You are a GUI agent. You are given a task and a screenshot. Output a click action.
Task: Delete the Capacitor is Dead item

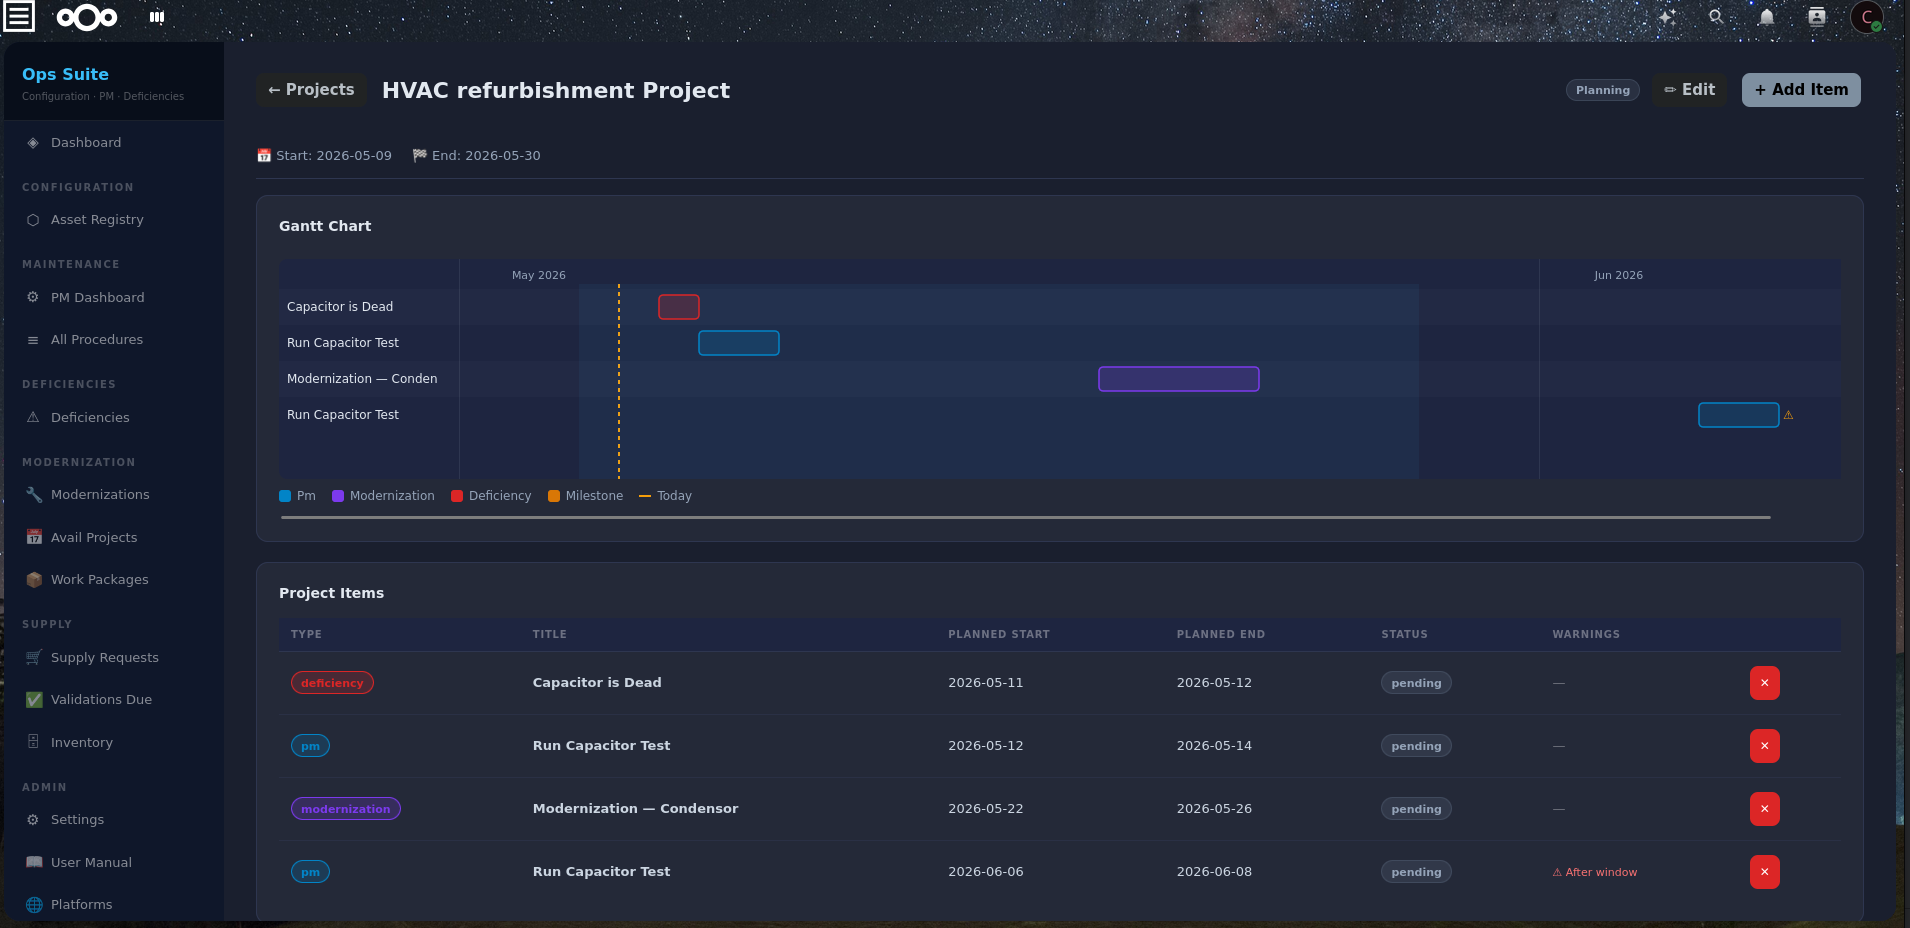(1764, 683)
